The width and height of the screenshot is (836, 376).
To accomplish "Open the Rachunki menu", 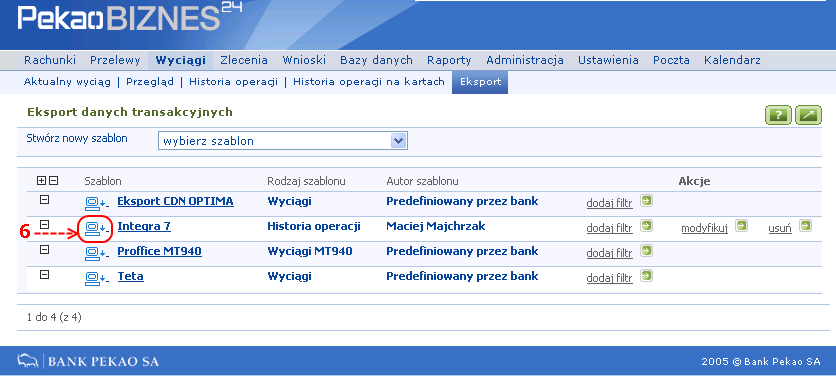I will (50, 60).
